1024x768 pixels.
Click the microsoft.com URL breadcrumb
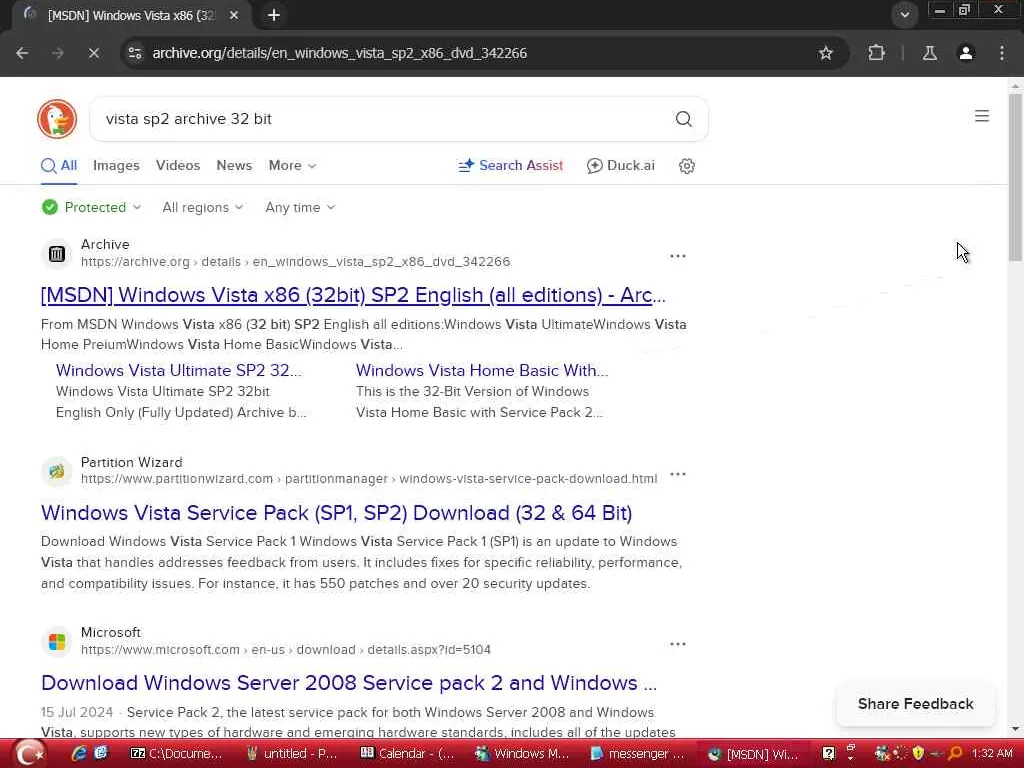pos(285,650)
